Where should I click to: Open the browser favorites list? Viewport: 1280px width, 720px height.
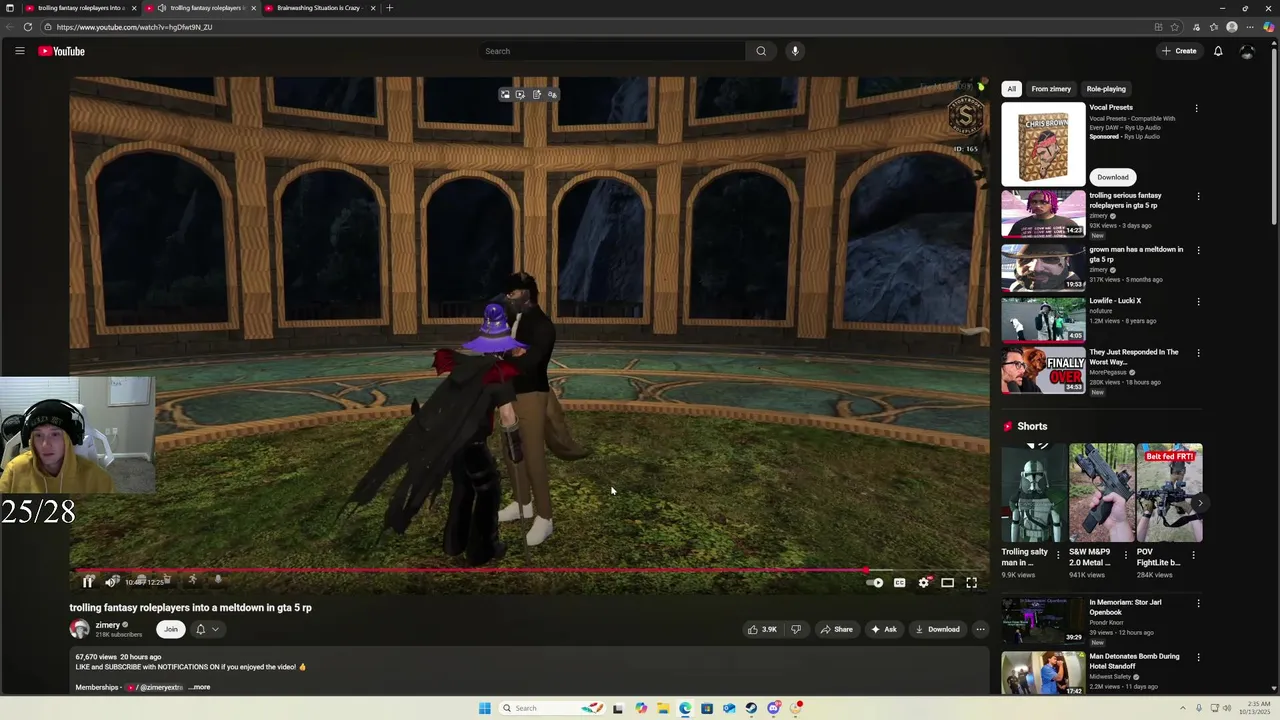(x=1214, y=27)
